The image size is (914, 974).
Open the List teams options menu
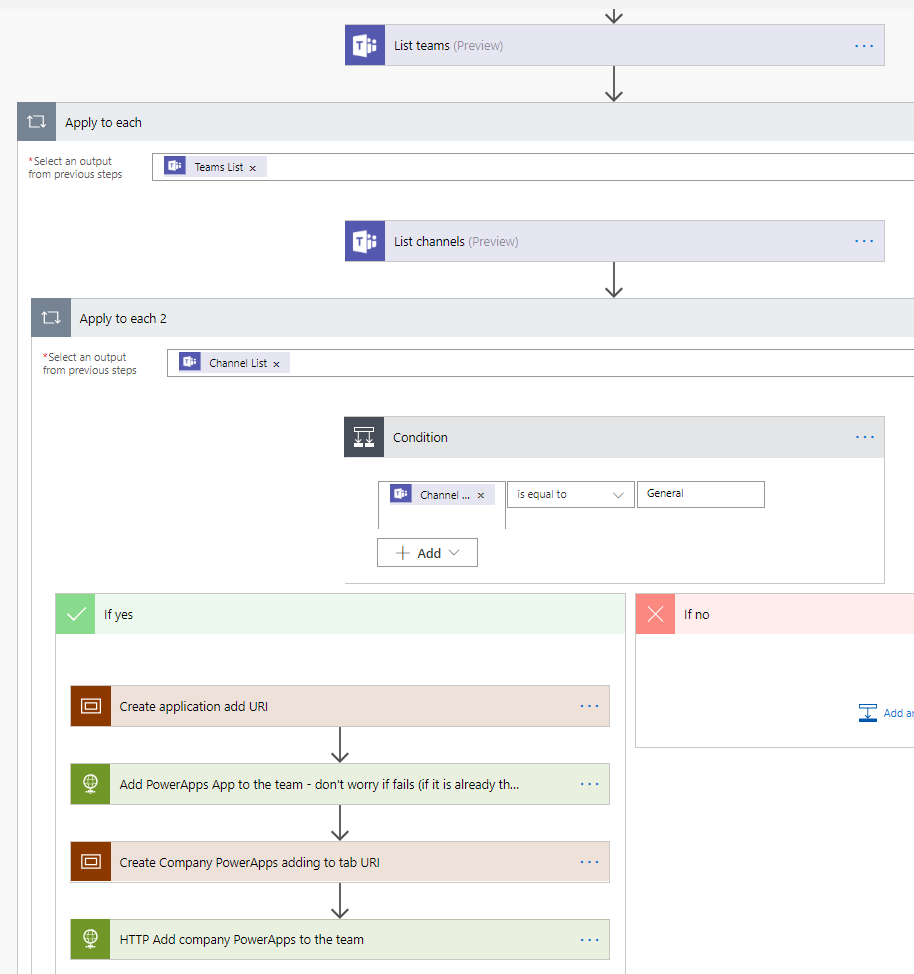click(x=864, y=45)
